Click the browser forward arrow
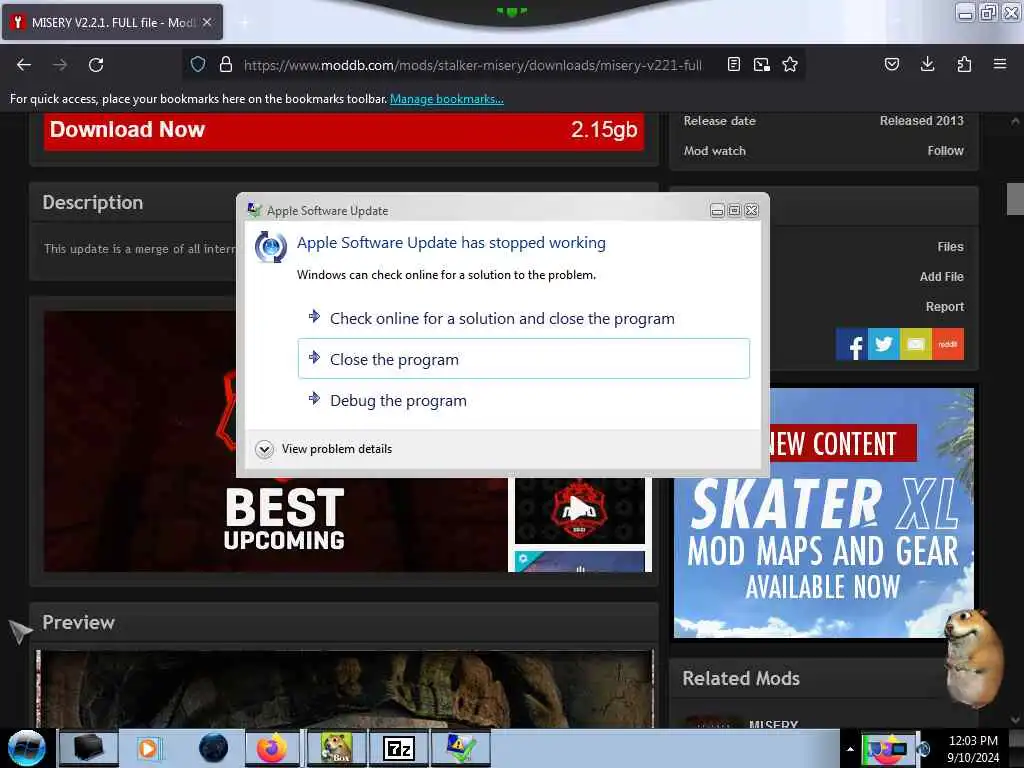This screenshot has width=1024, height=768. pyautogui.click(x=60, y=65)
